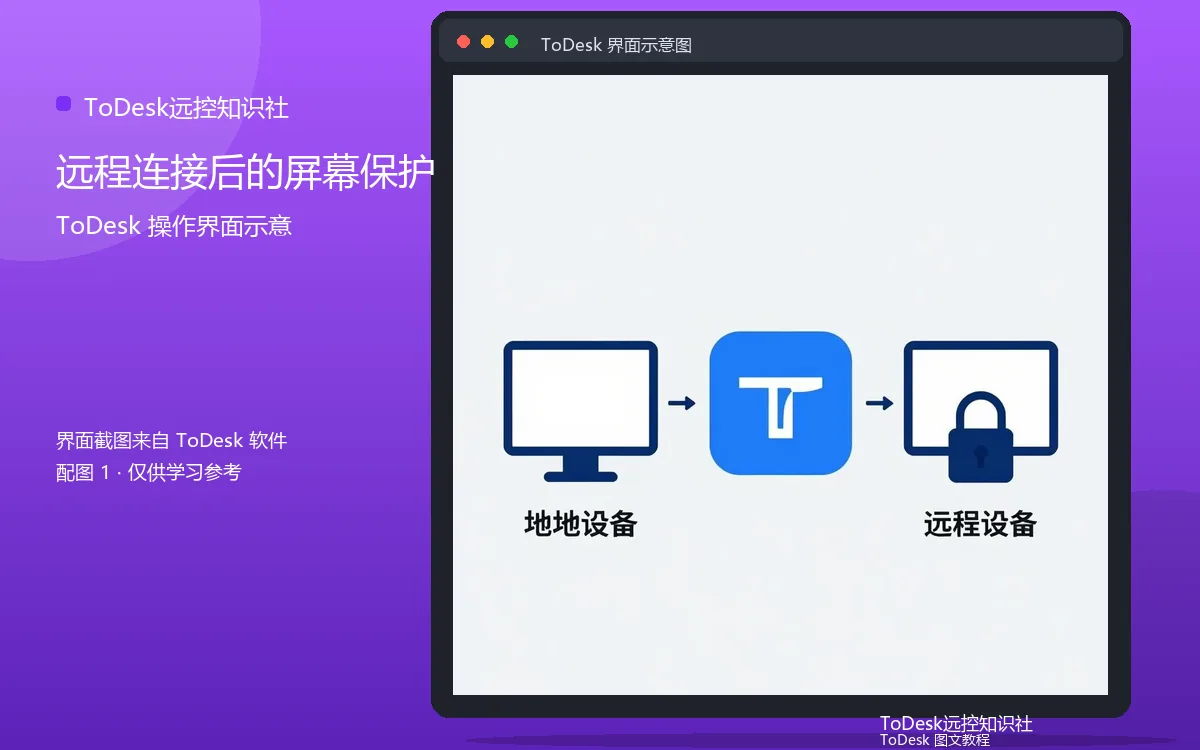Click the "地地设备" label

click(x=581, y=524)
